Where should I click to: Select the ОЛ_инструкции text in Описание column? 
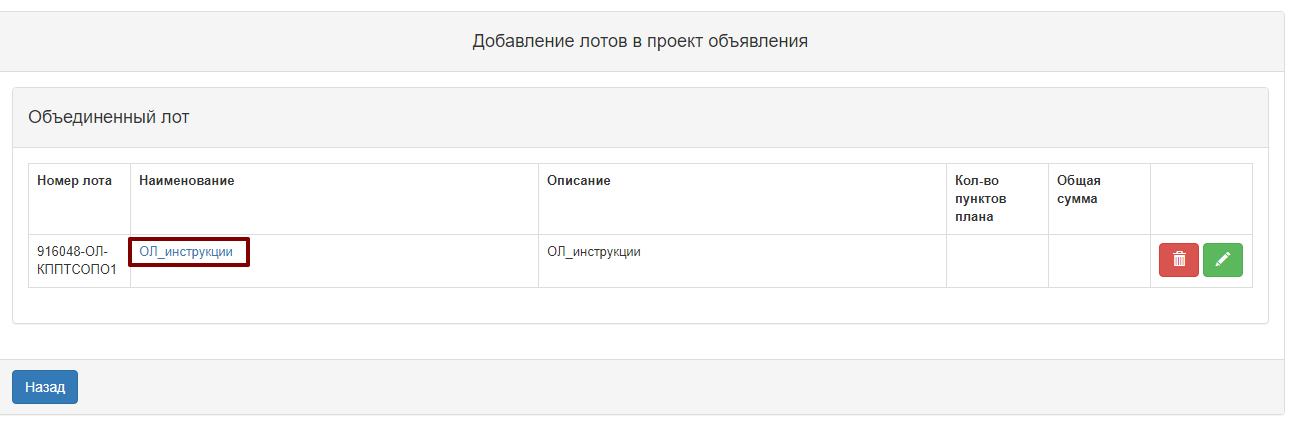(x=594, y=252)
